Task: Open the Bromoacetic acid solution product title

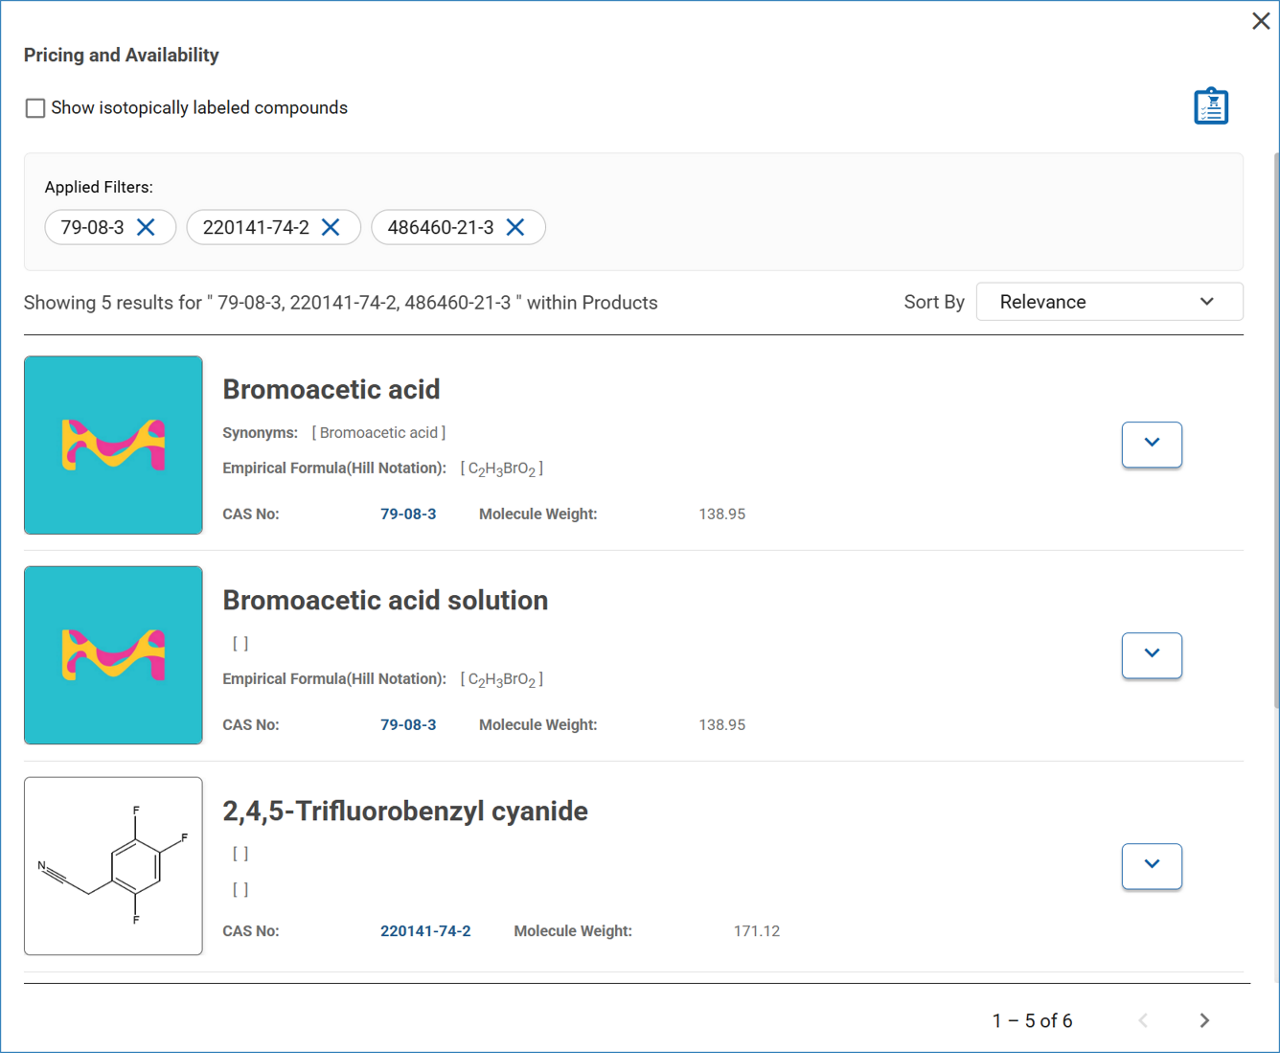Action: [x=385, y=600]
